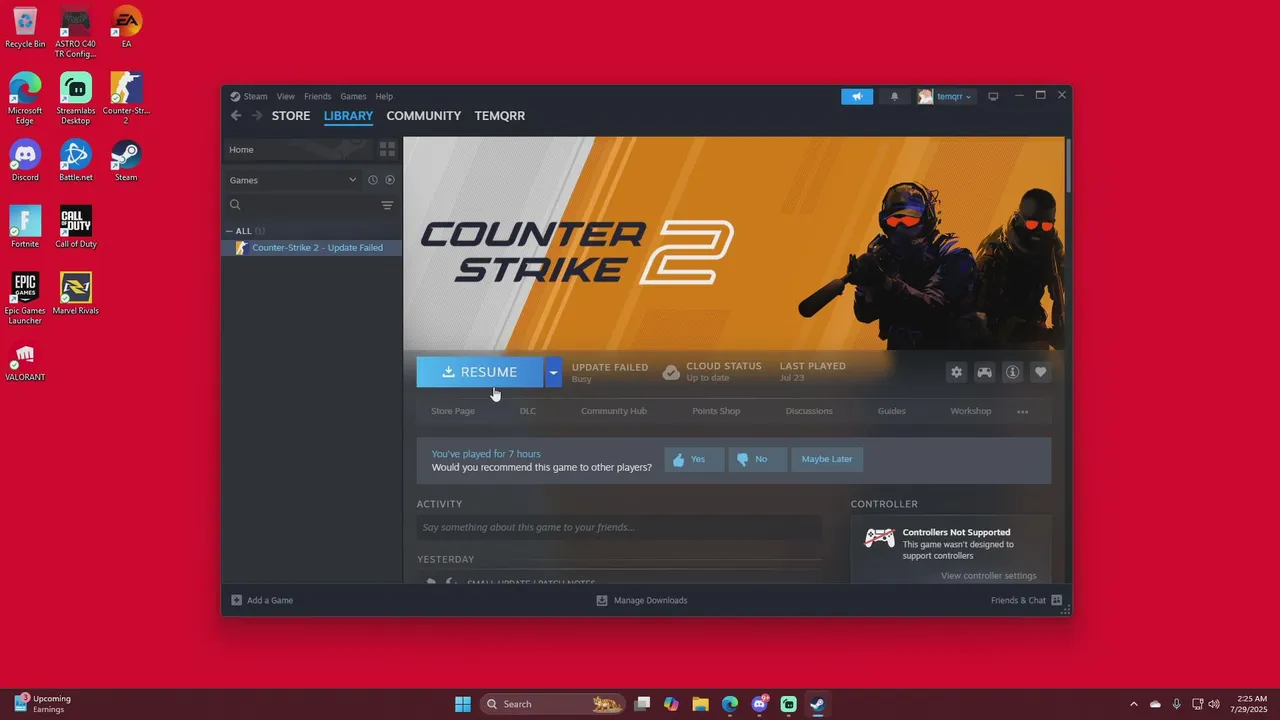Show more game links via ellipsis

(1022, 412)
